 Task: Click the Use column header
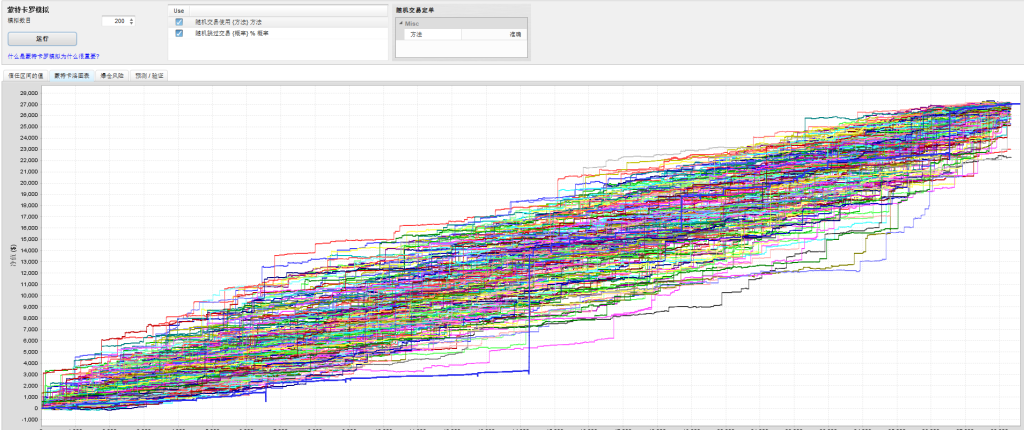(x=180, y=10)
